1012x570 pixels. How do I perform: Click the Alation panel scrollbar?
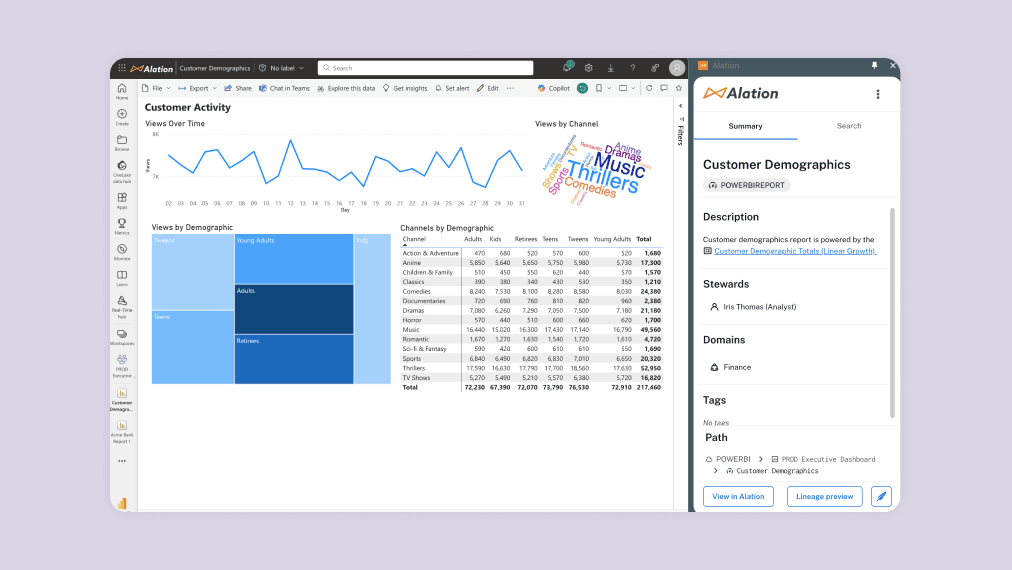coord(893,313)
